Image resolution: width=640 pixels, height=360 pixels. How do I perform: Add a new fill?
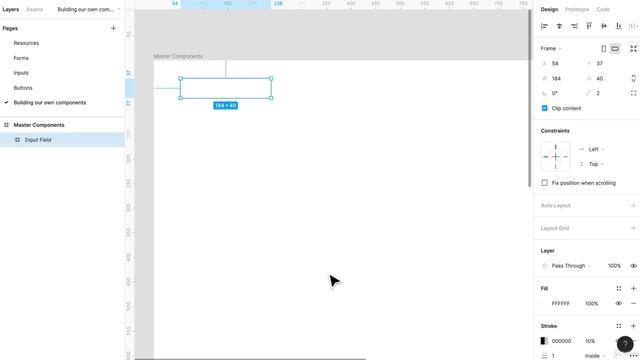coord(633,289)
